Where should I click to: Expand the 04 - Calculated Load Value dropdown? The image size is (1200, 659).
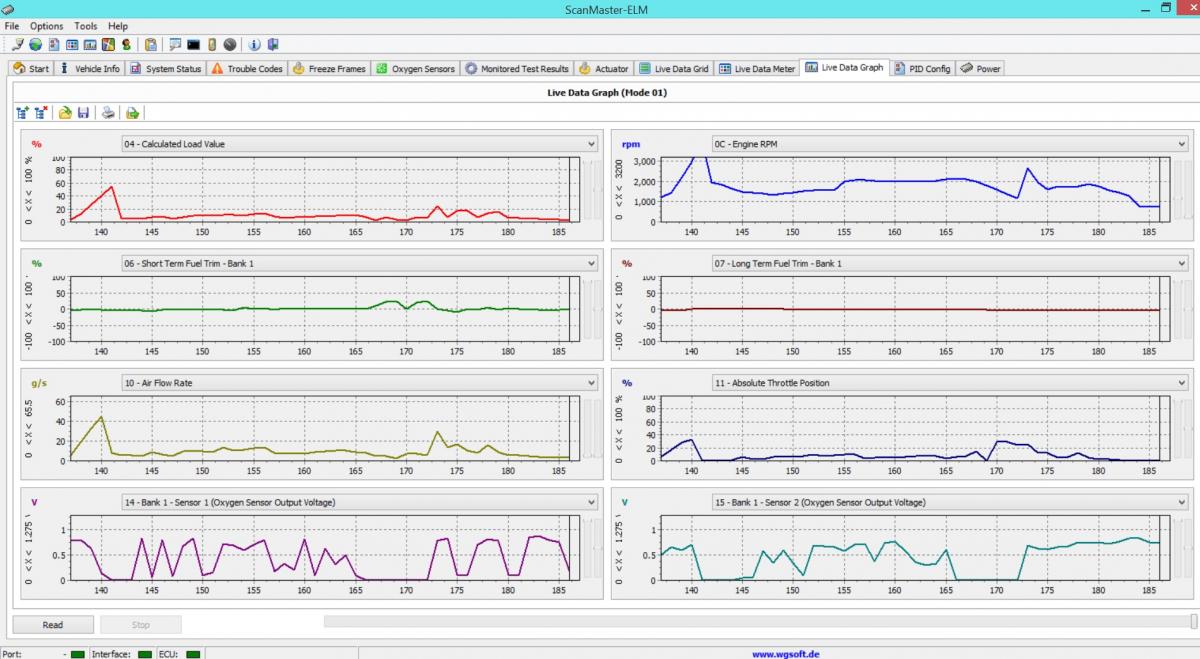(x=591, y=144)
